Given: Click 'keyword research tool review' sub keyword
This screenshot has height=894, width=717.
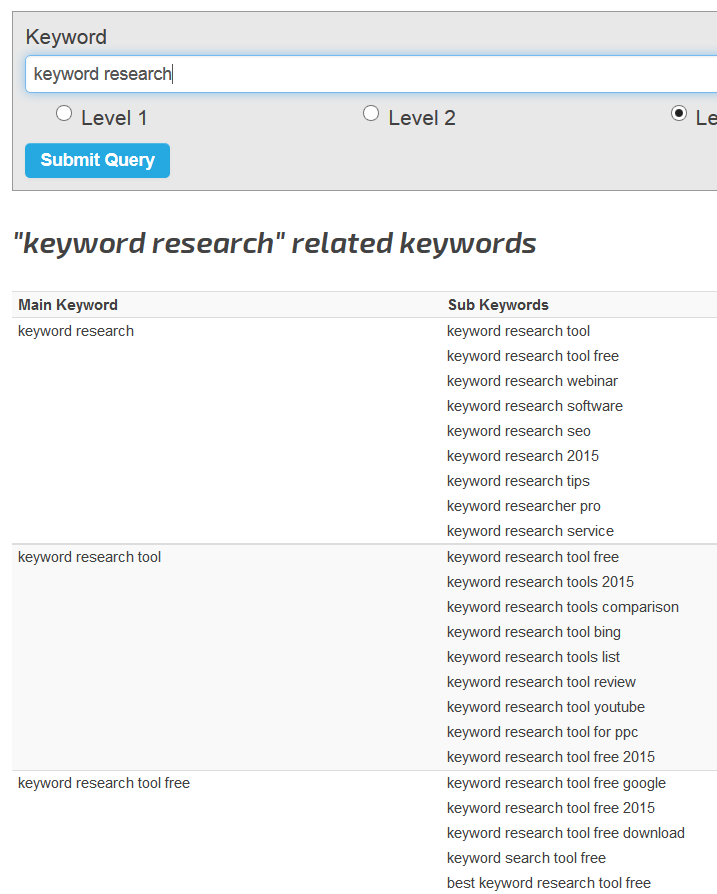Looking at the screenshot, I should (541, 682).
